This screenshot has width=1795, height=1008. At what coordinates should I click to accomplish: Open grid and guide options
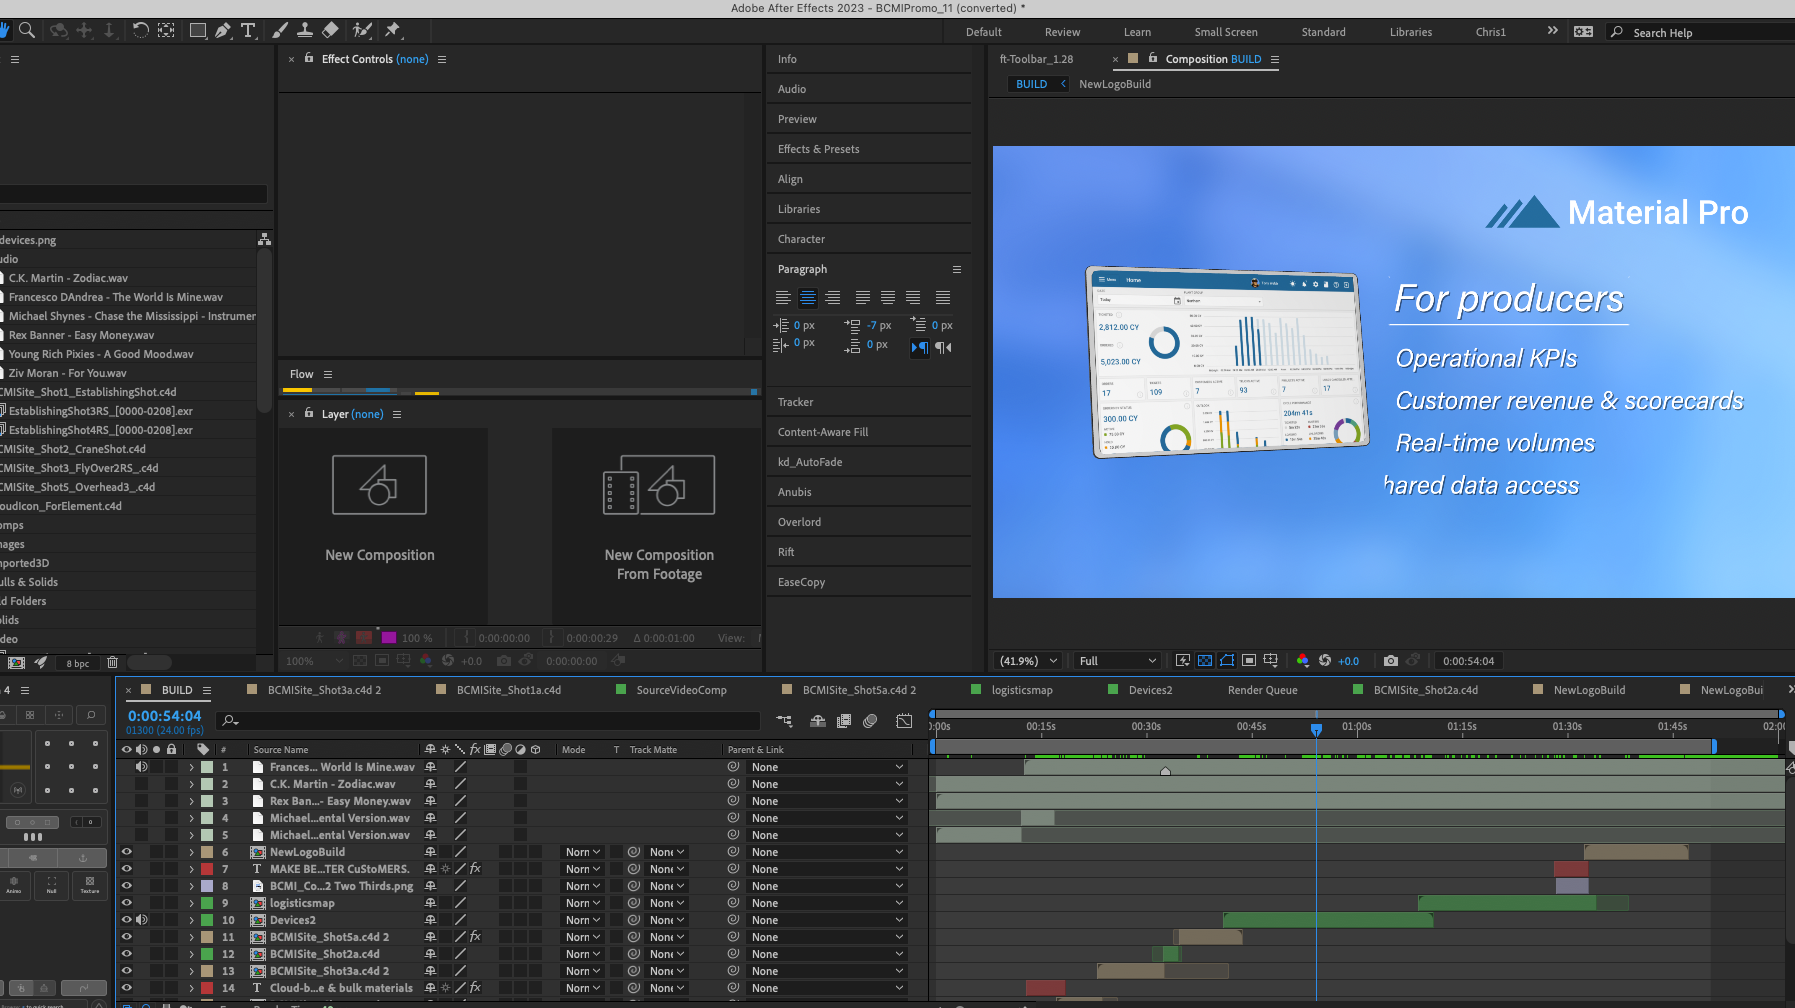click(x=1271, y=661)
